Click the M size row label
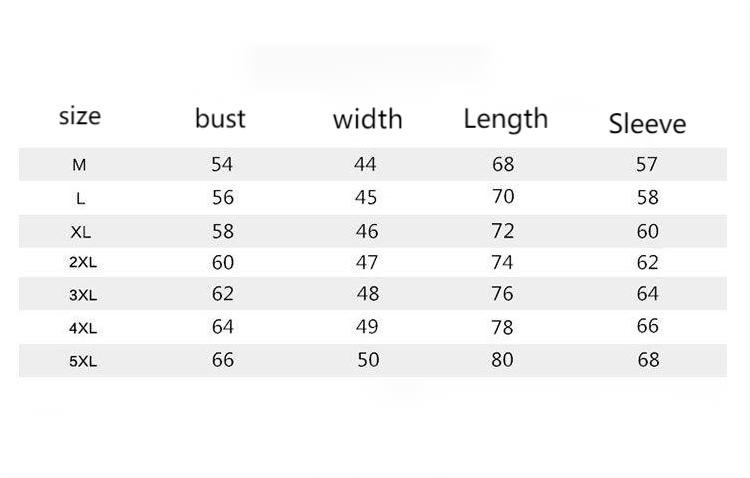 (x=80, y=165)
